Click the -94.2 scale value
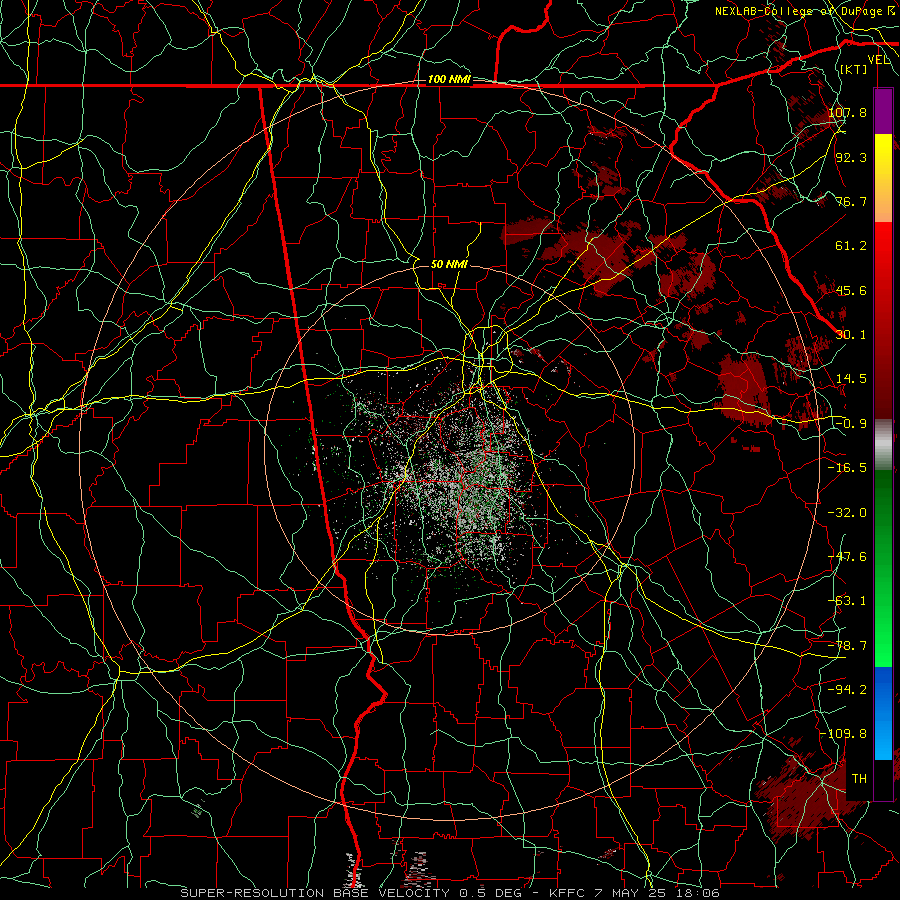The image size is (900, 900). (847, 690)
